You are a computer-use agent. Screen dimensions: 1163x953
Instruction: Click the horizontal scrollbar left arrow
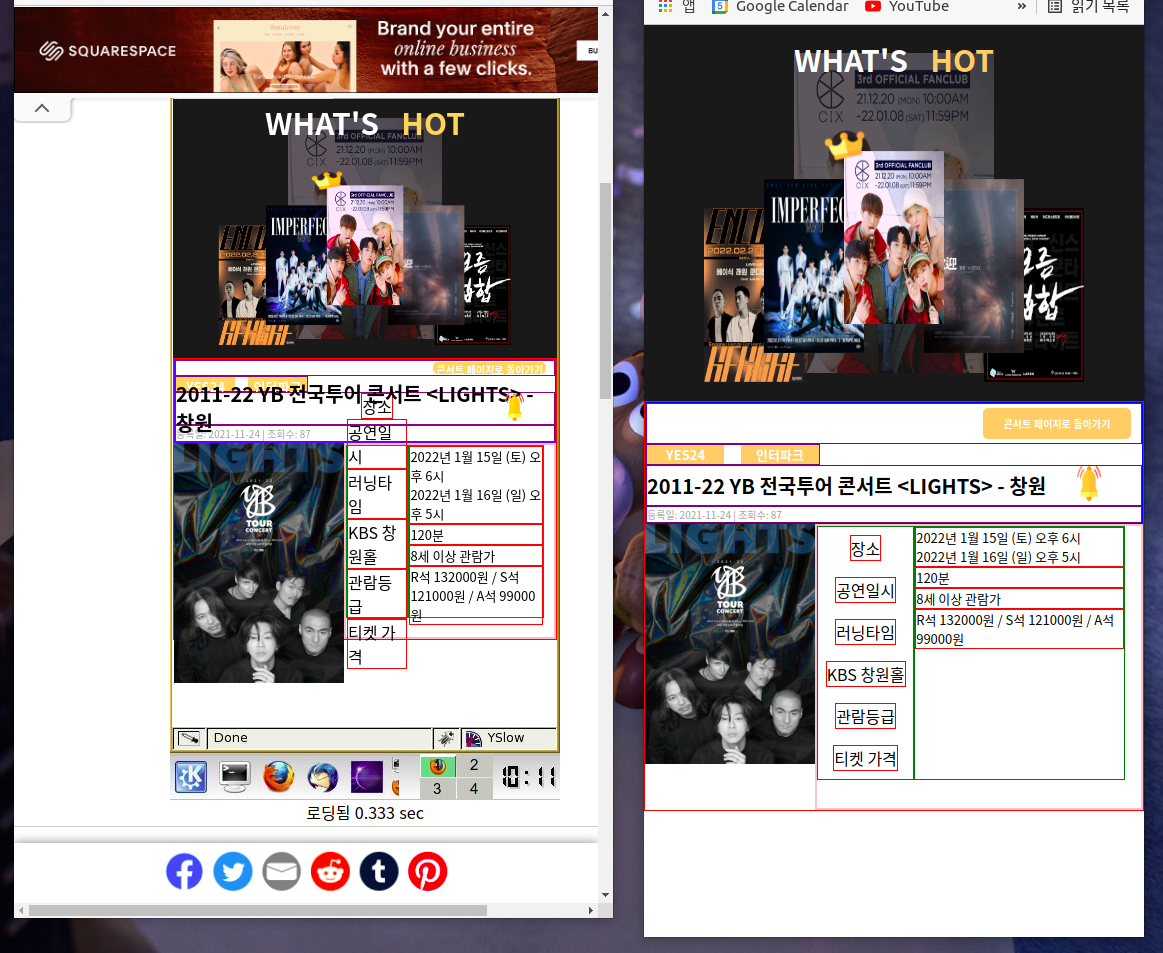(x=21, y=910)
